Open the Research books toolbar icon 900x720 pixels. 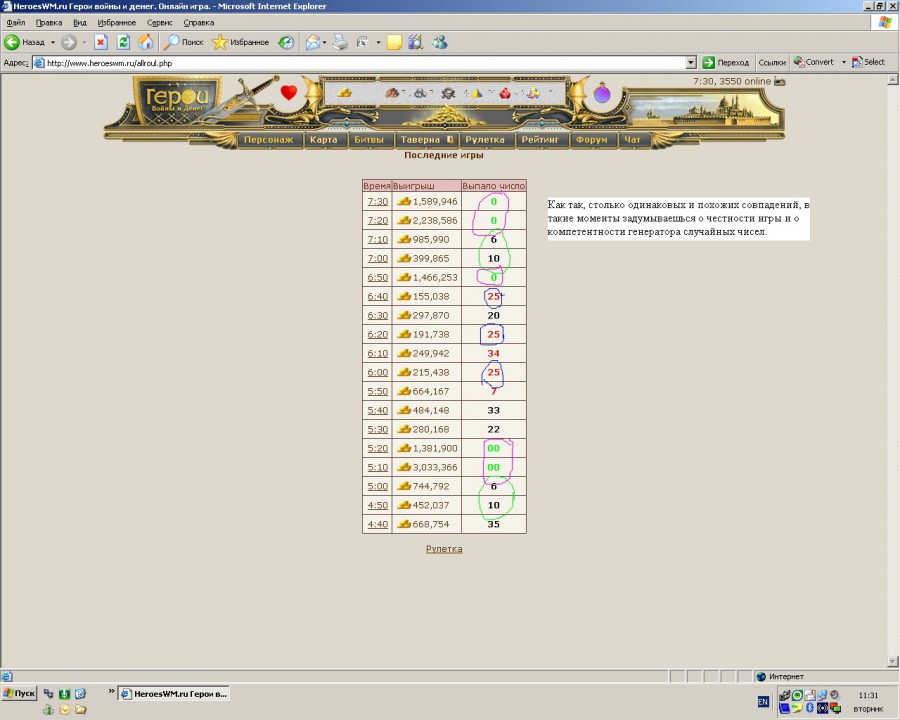coord(416,42)
